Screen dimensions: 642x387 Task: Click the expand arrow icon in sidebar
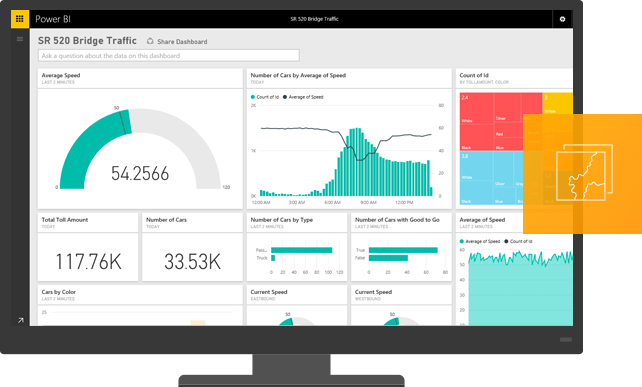pyautogui.click(x=20, y=320)
